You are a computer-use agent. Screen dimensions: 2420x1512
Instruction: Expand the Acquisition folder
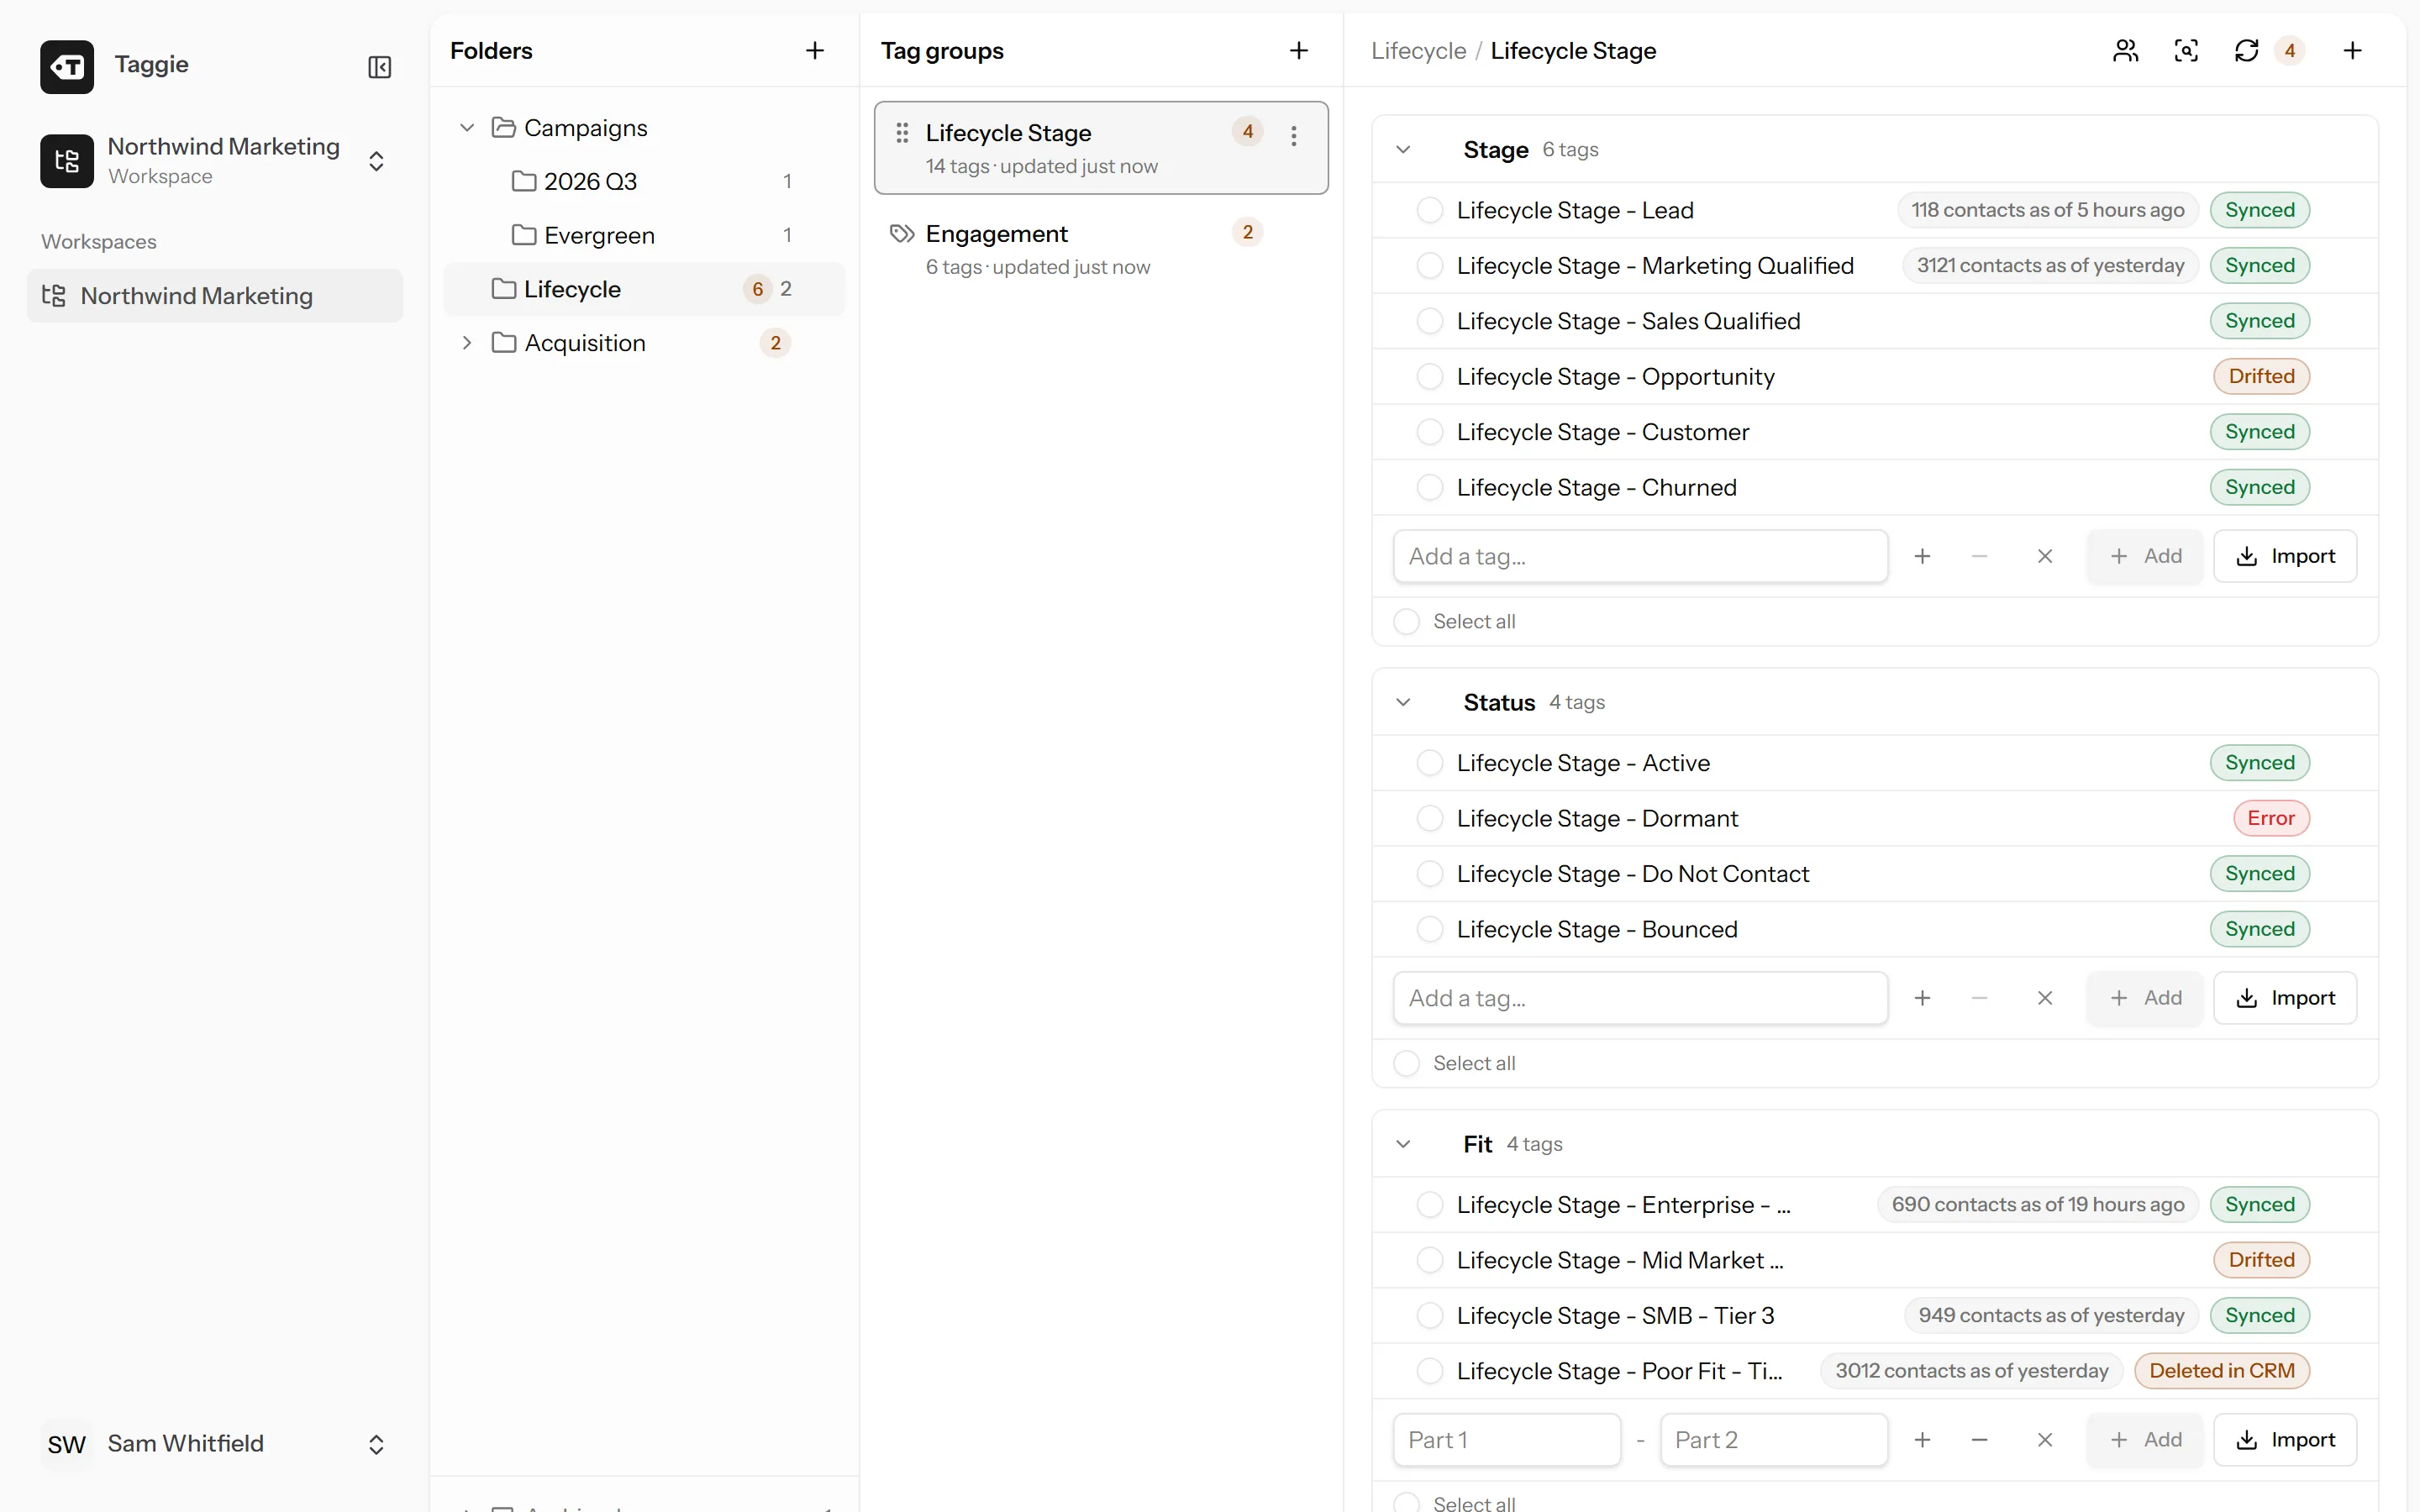(466, 343)
